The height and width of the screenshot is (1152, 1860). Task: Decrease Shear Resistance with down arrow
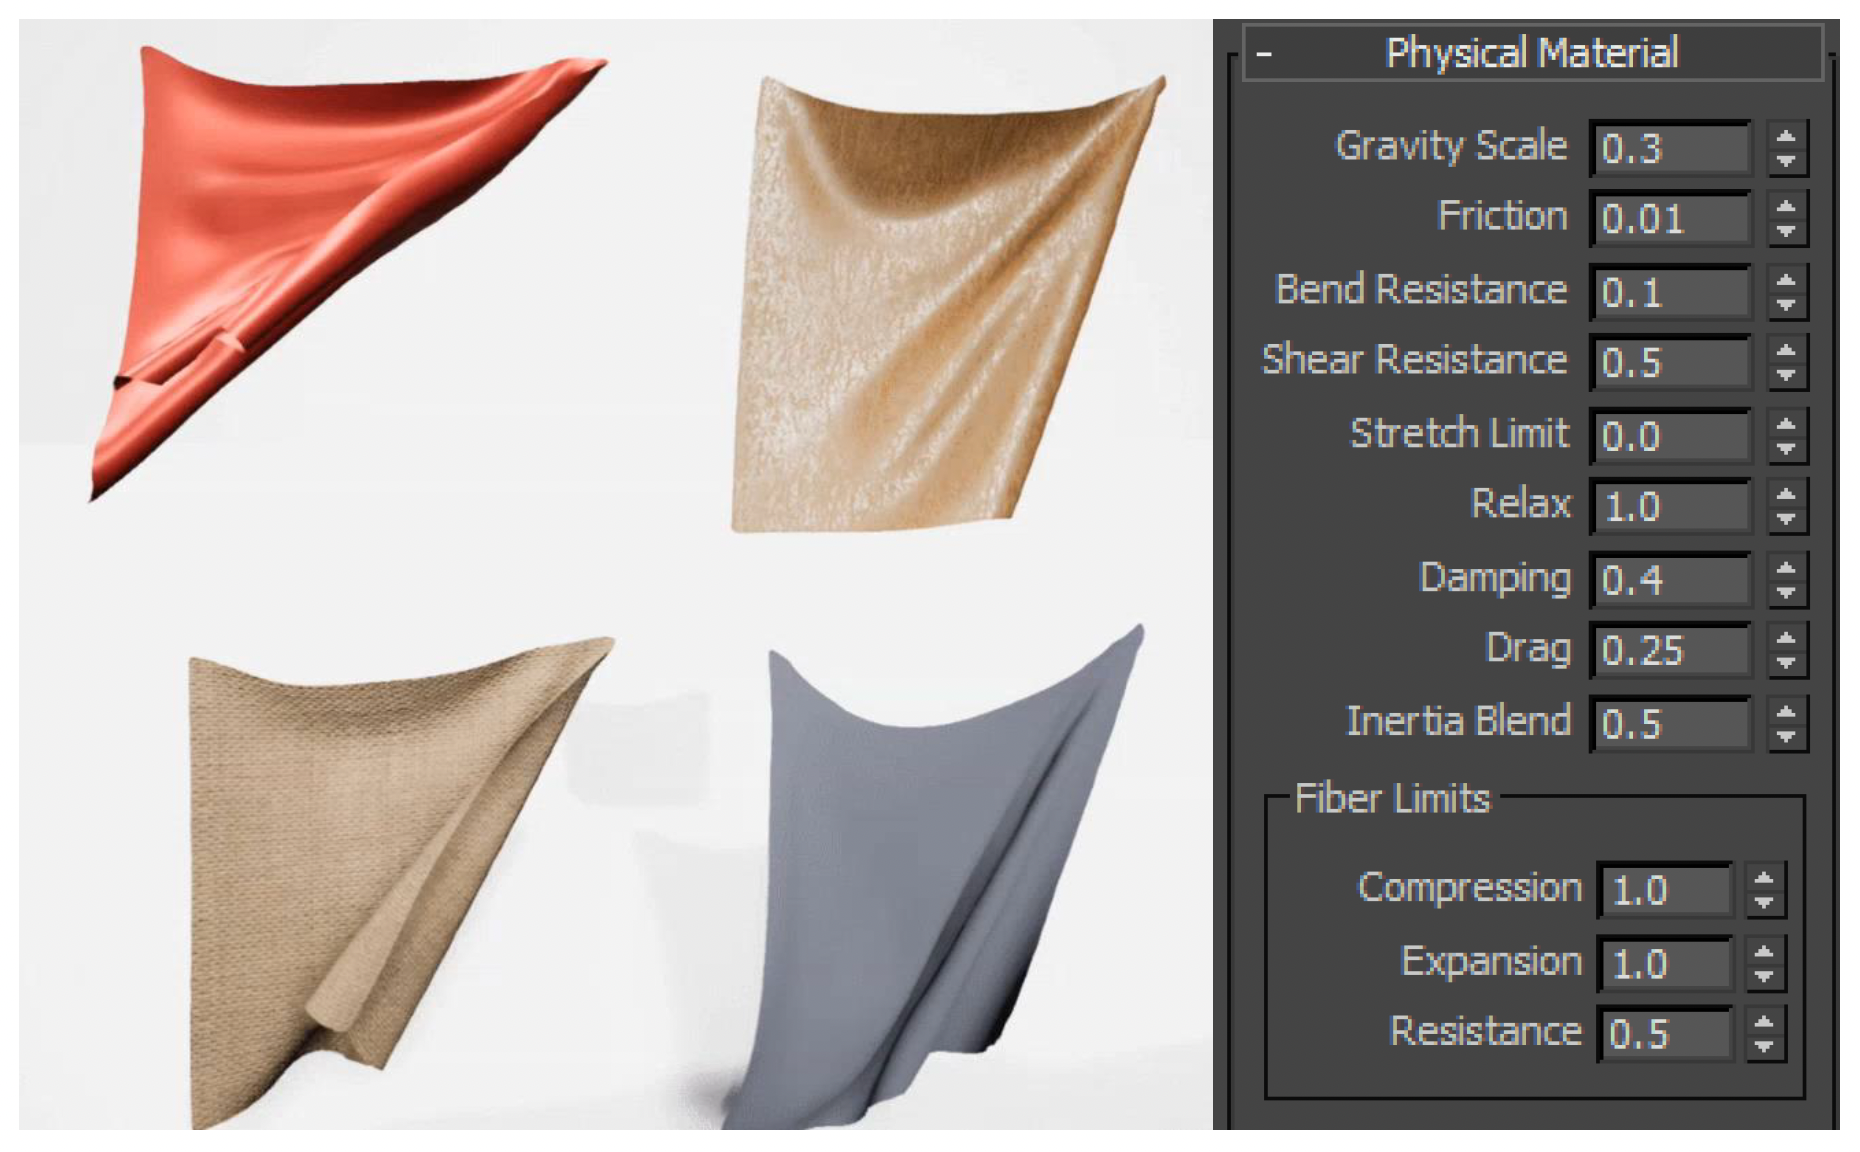1786,374
